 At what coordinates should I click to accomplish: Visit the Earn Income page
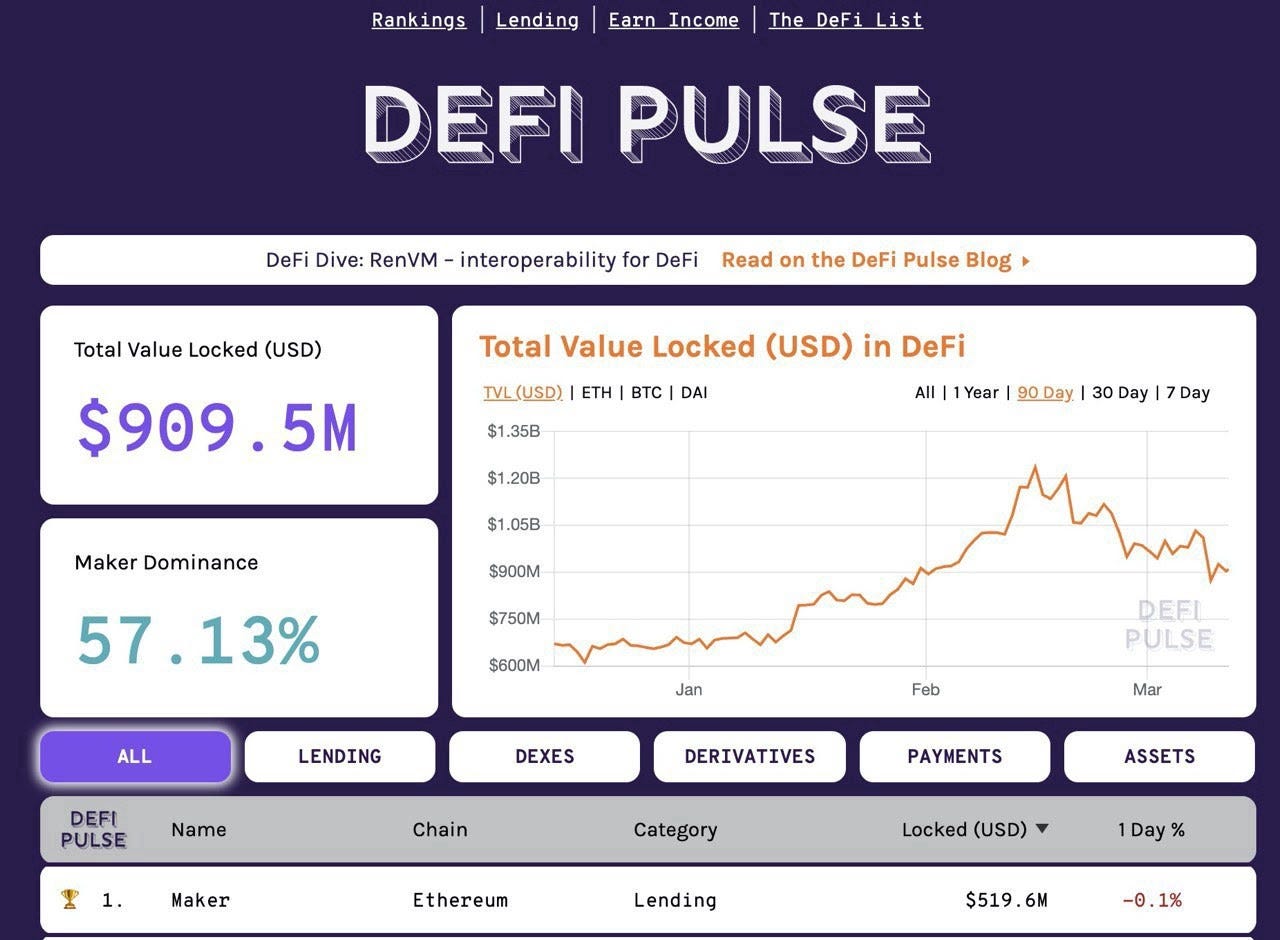click(673, 19)
